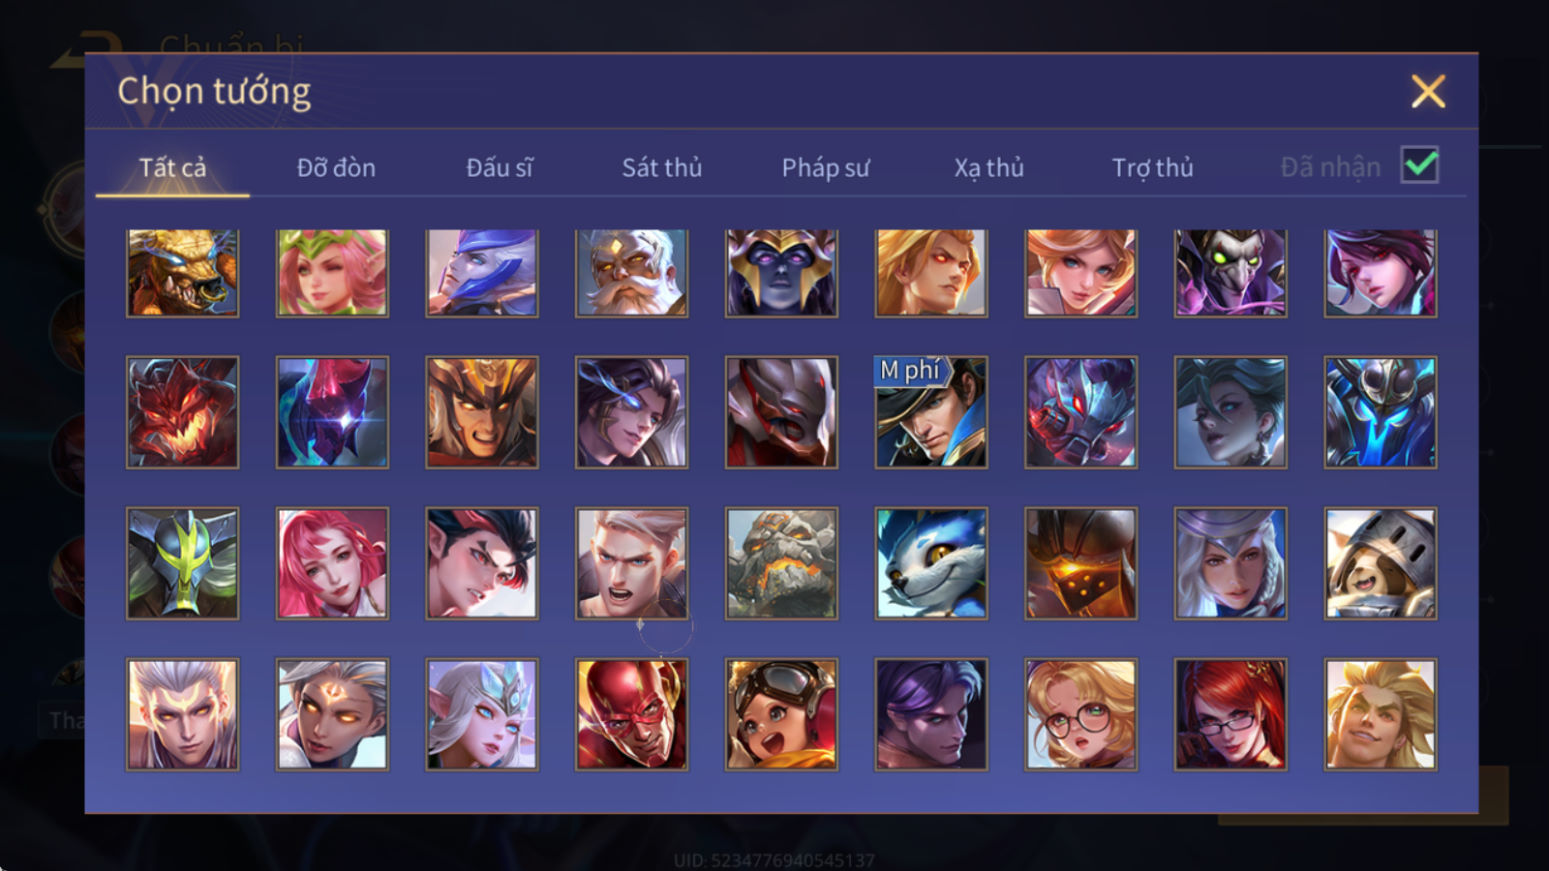Pick the plague doctor masked hero
The width and height of the screenshot is (1549, 871).
point(1230,273)
